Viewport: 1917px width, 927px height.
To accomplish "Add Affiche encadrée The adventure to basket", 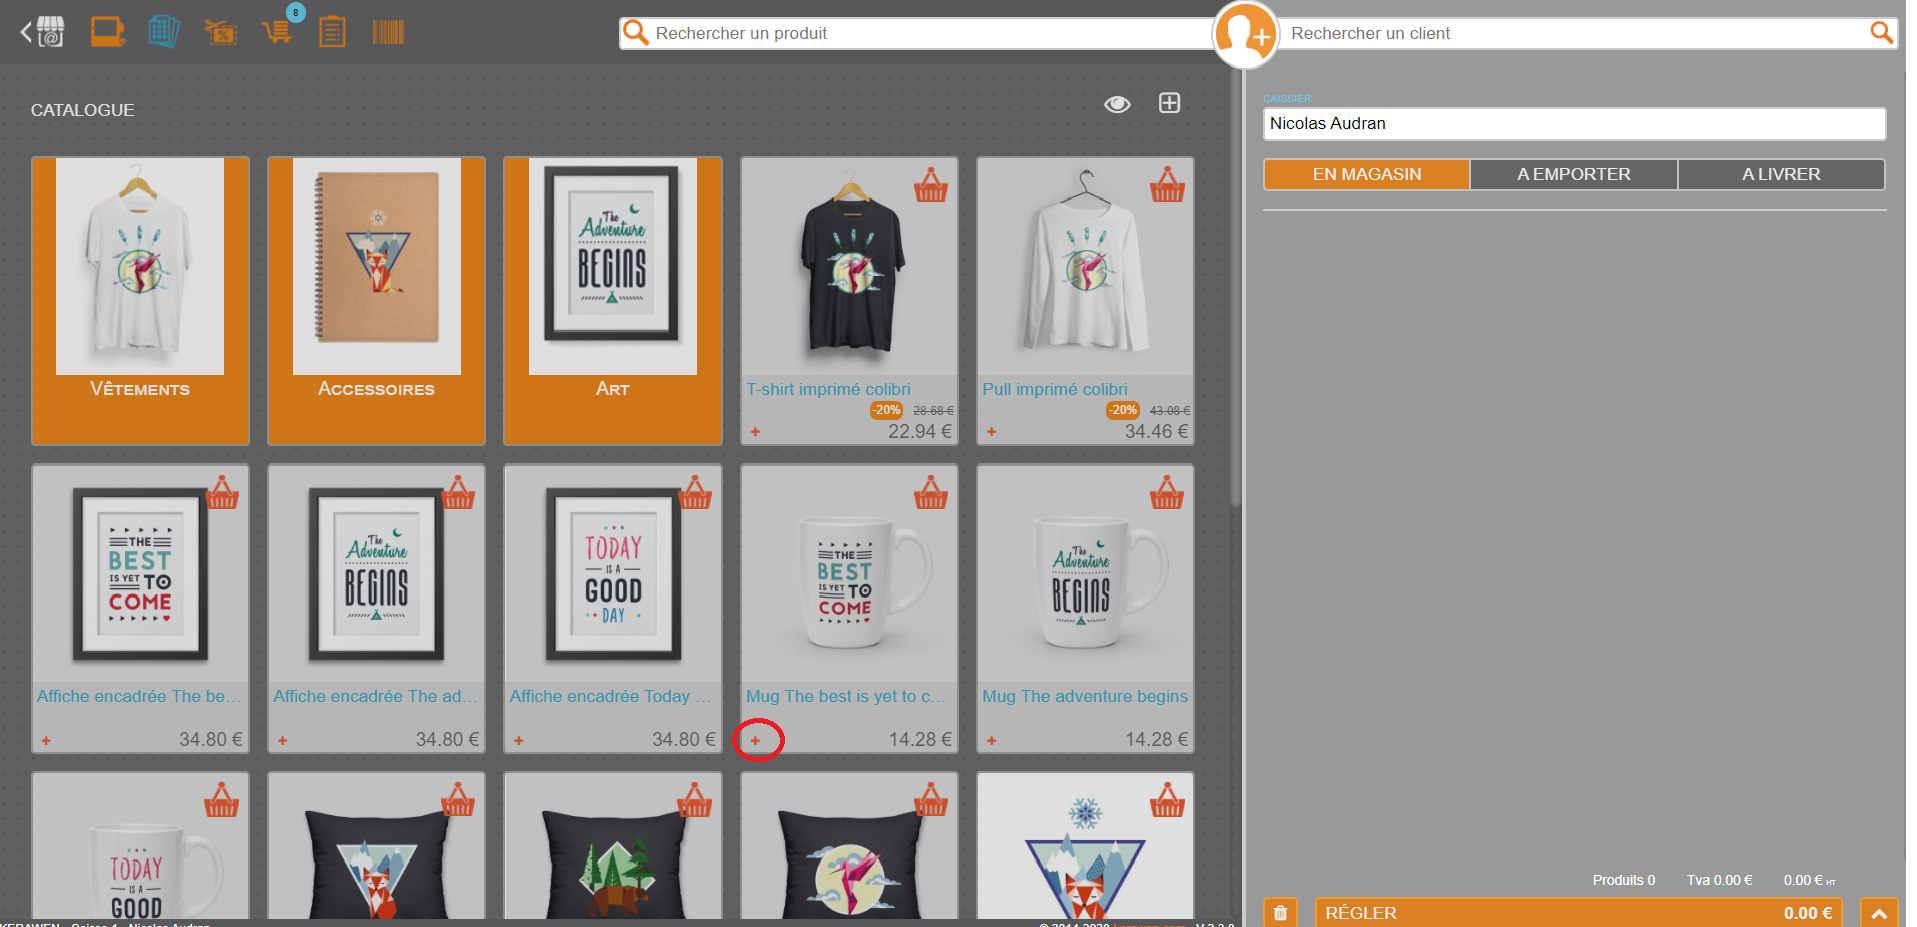I will click(x=458, y=492).
